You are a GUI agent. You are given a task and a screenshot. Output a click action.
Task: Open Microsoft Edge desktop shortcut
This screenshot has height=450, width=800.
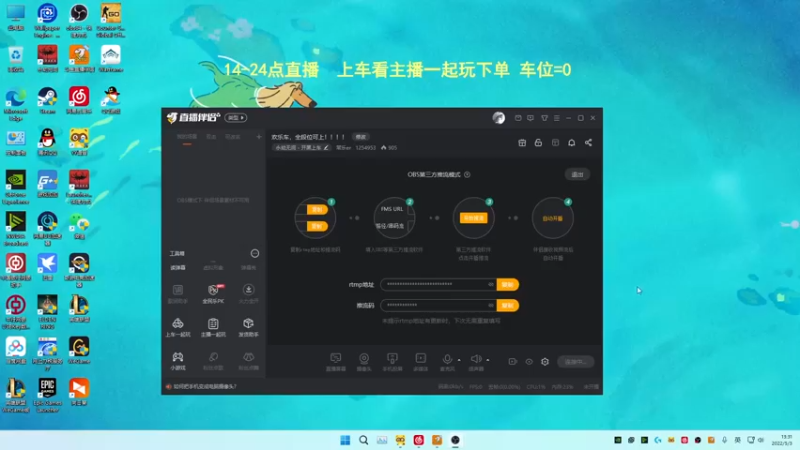[x=15, y=104]
